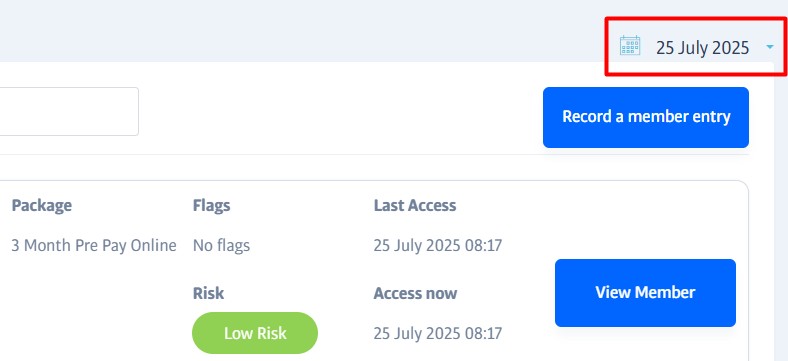Expand the date dropdown arrow
The width and height of the screenshot is (788, 361).
point(770,47)
